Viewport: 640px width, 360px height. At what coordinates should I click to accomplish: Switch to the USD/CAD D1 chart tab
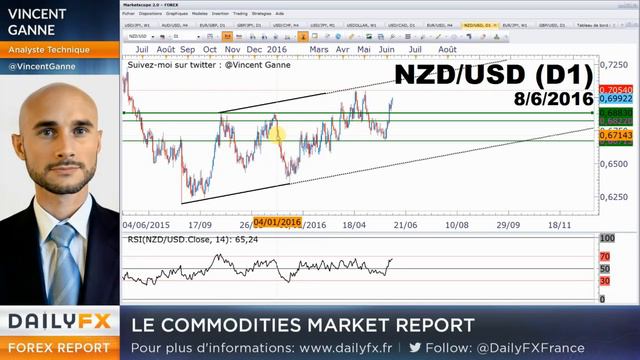coord(401,25)
